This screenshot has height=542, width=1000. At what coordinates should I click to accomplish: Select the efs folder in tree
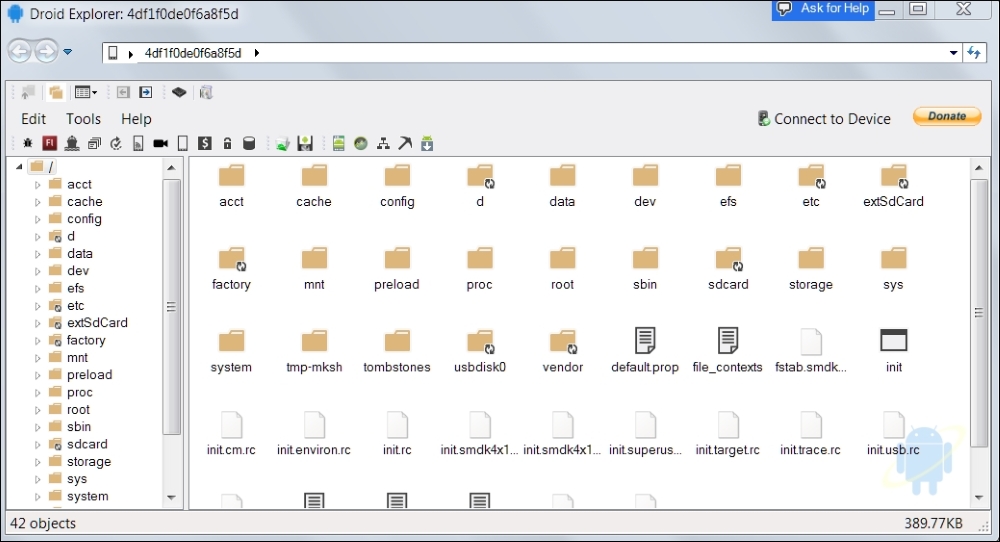(75, 288)
